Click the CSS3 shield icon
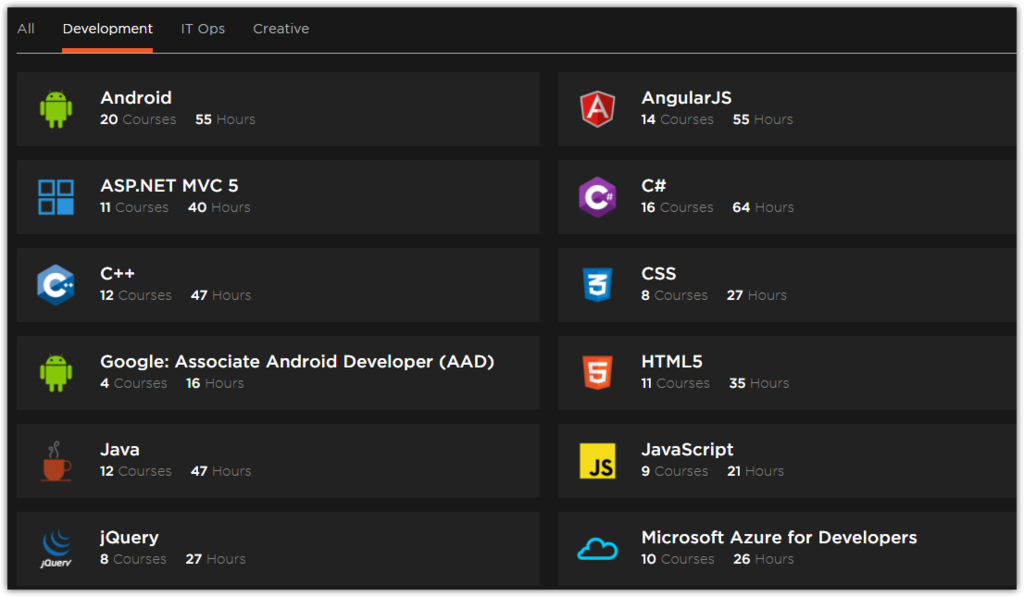The width and height of the screenshot is (1024, 597). 597,285
